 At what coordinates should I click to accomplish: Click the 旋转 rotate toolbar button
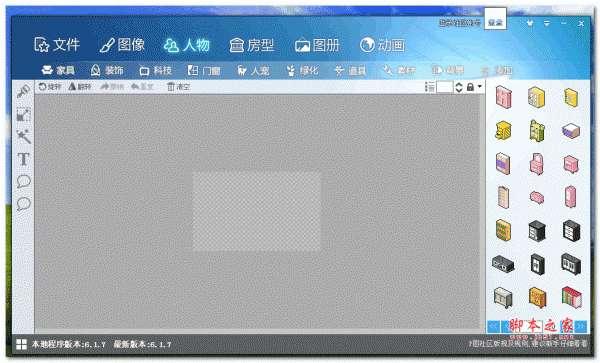point(50,87)
